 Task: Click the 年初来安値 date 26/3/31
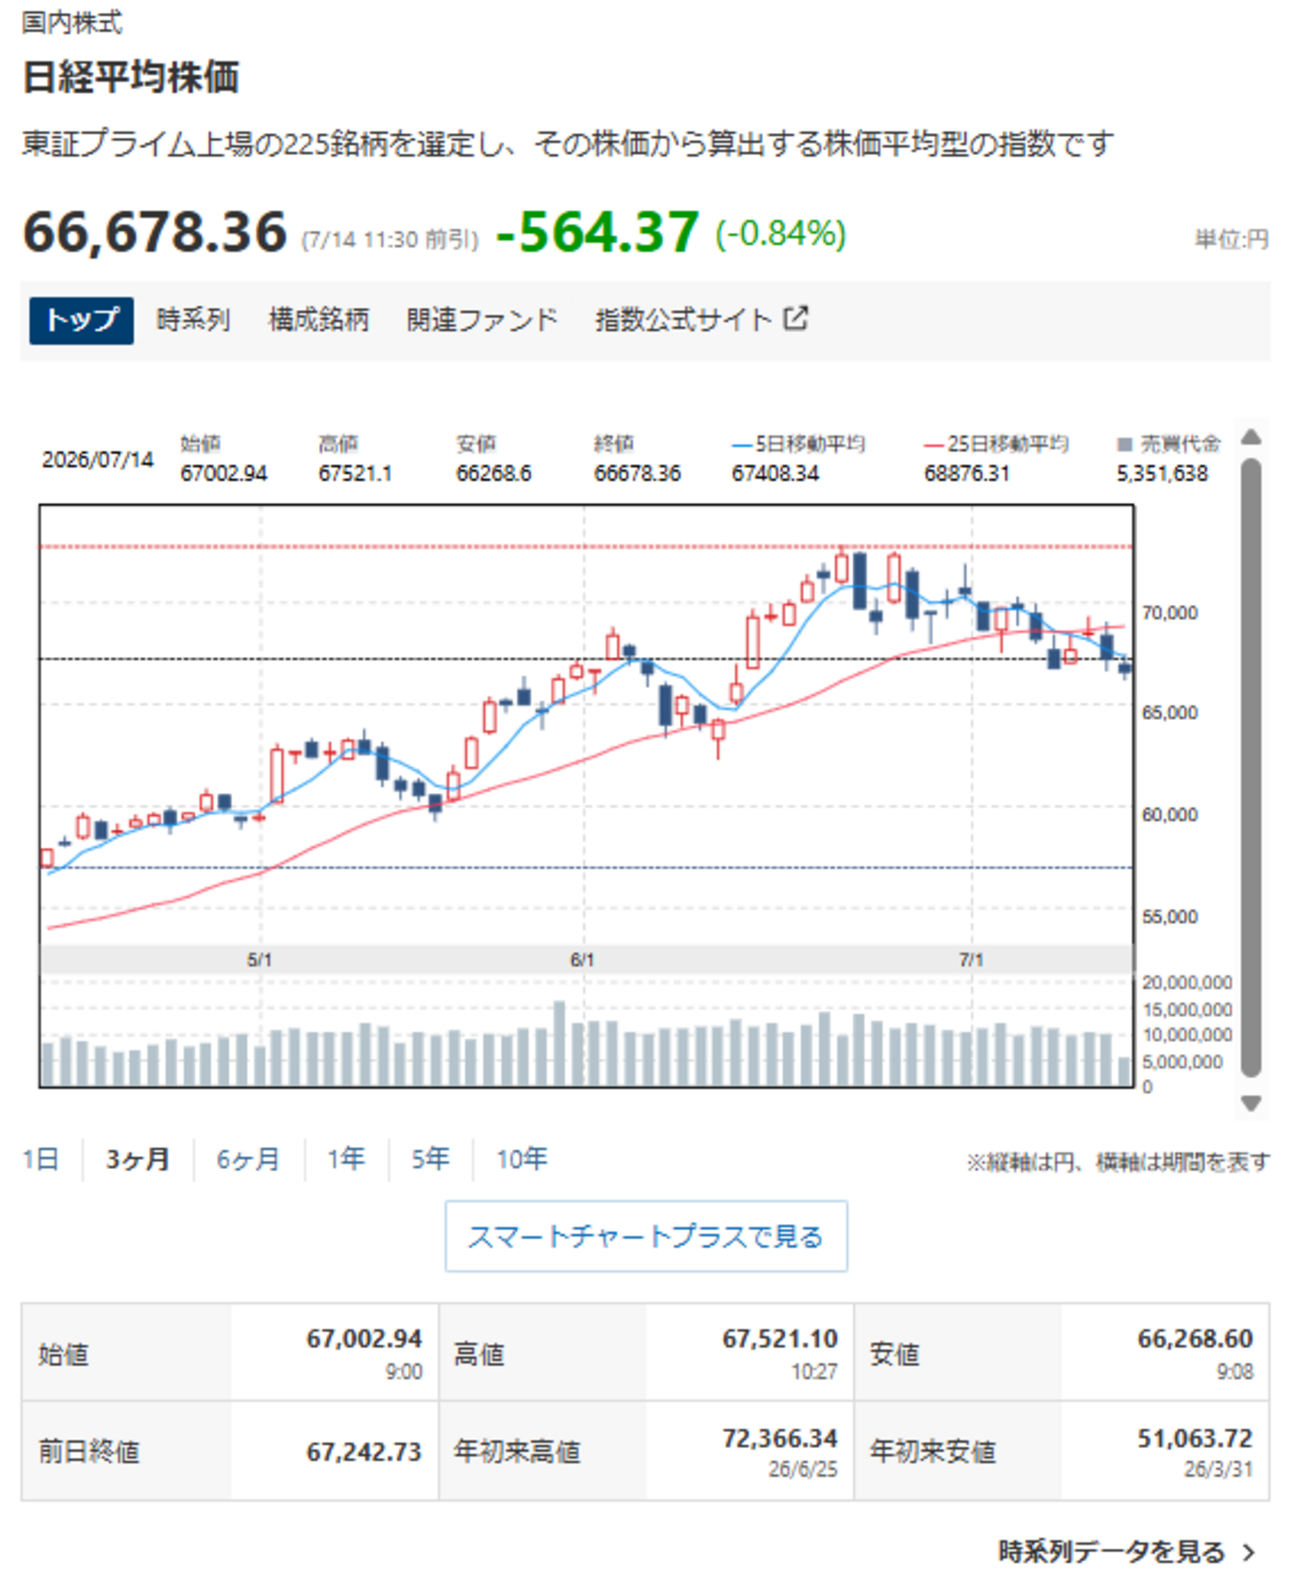[1218, 1469]
